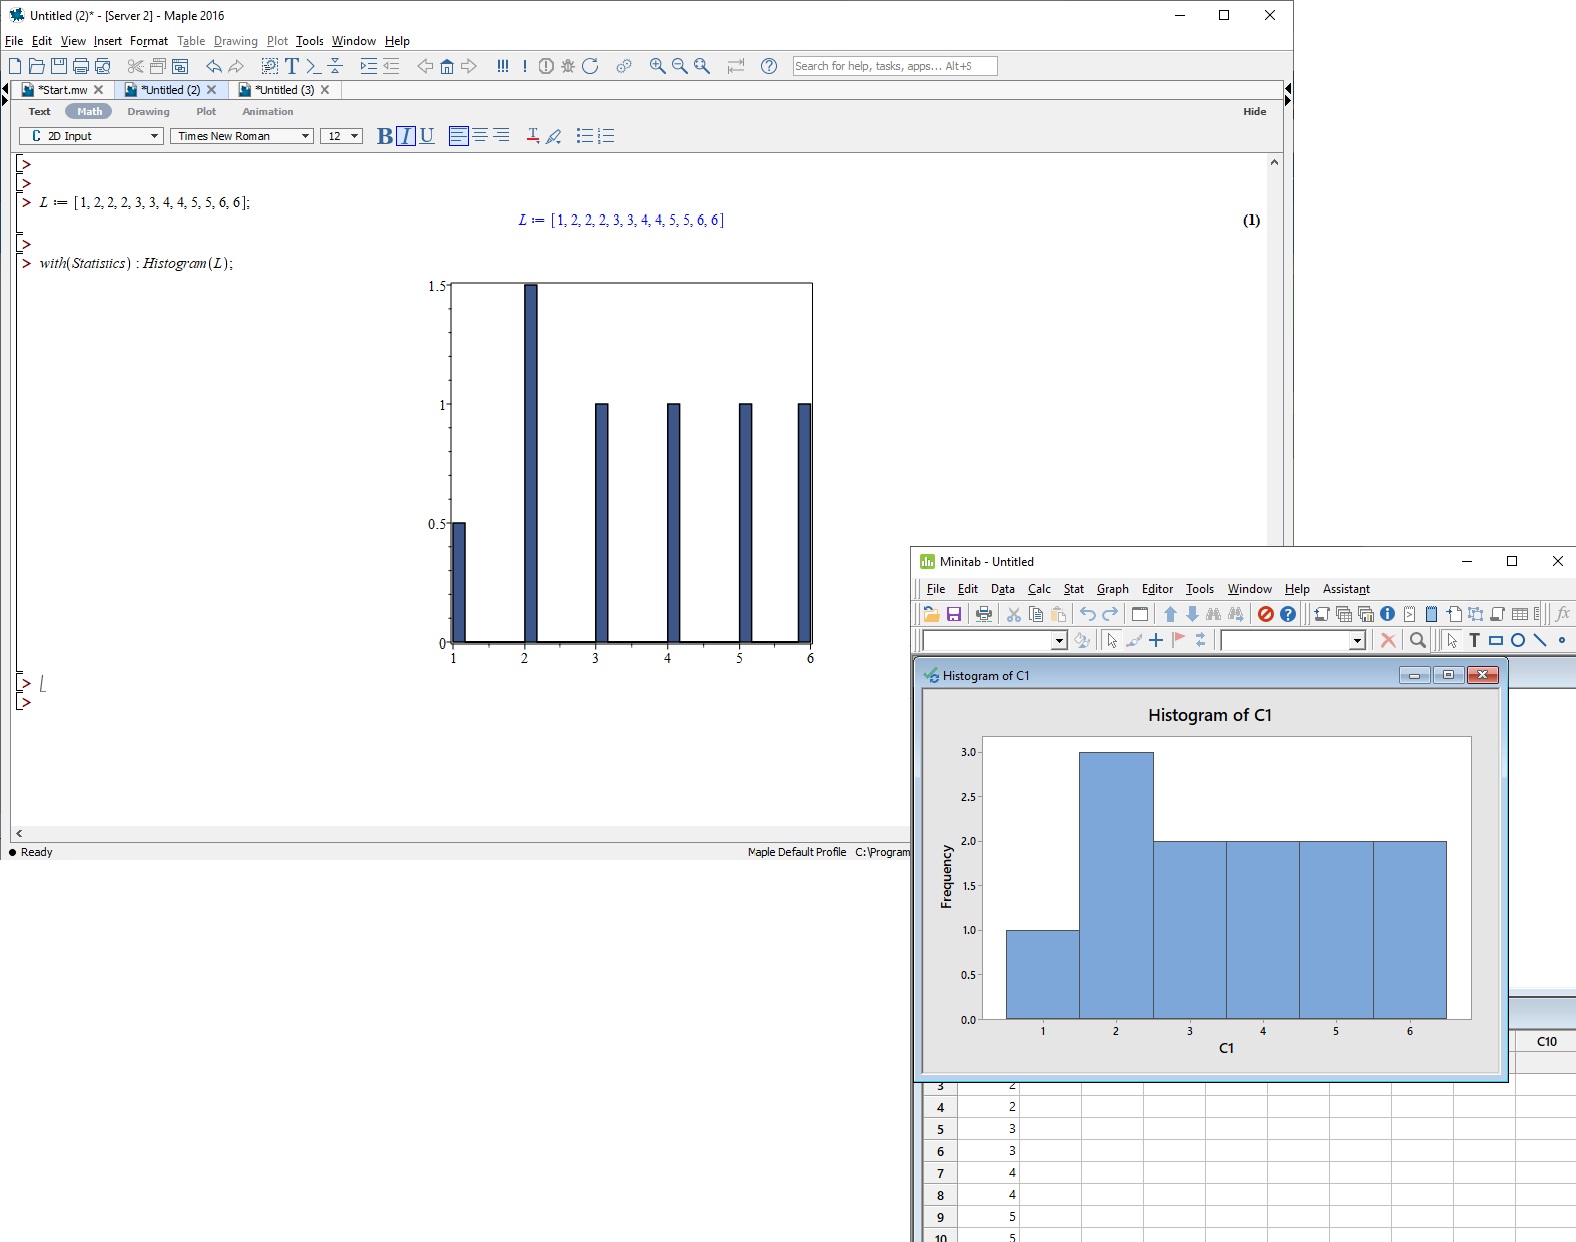
Task: Execute entire worksheet (triple exclamation)
Action: pyautogui.click(x=502, y=66)
